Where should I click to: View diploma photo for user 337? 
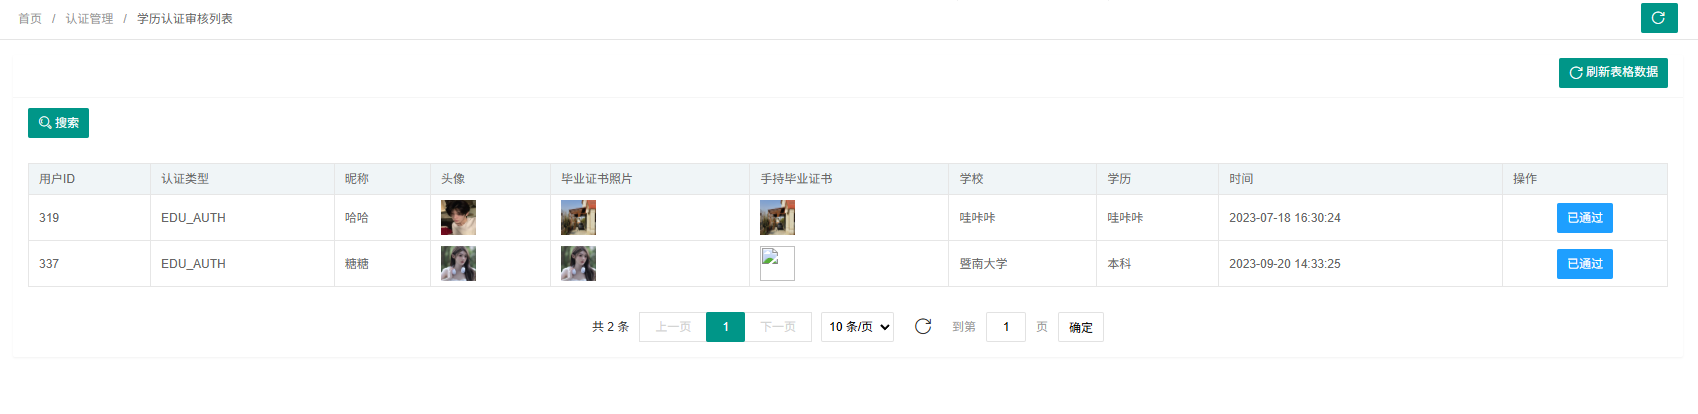(x=578, y=264)
